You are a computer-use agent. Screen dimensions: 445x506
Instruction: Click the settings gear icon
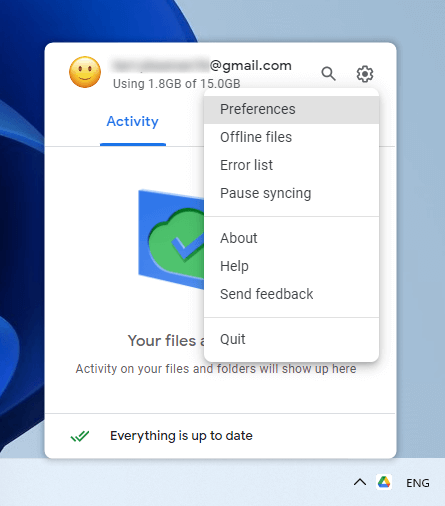[x=365, y=74]
